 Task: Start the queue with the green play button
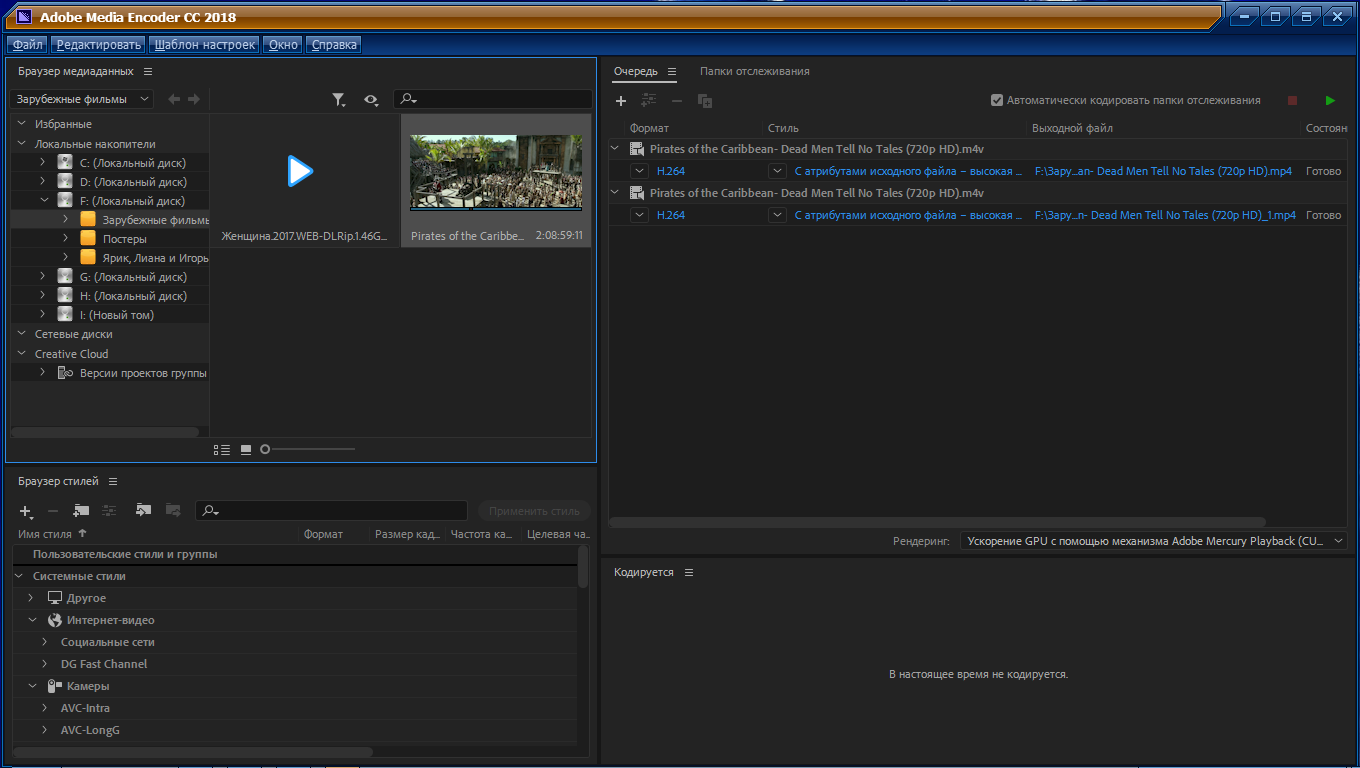(1330, 100)
